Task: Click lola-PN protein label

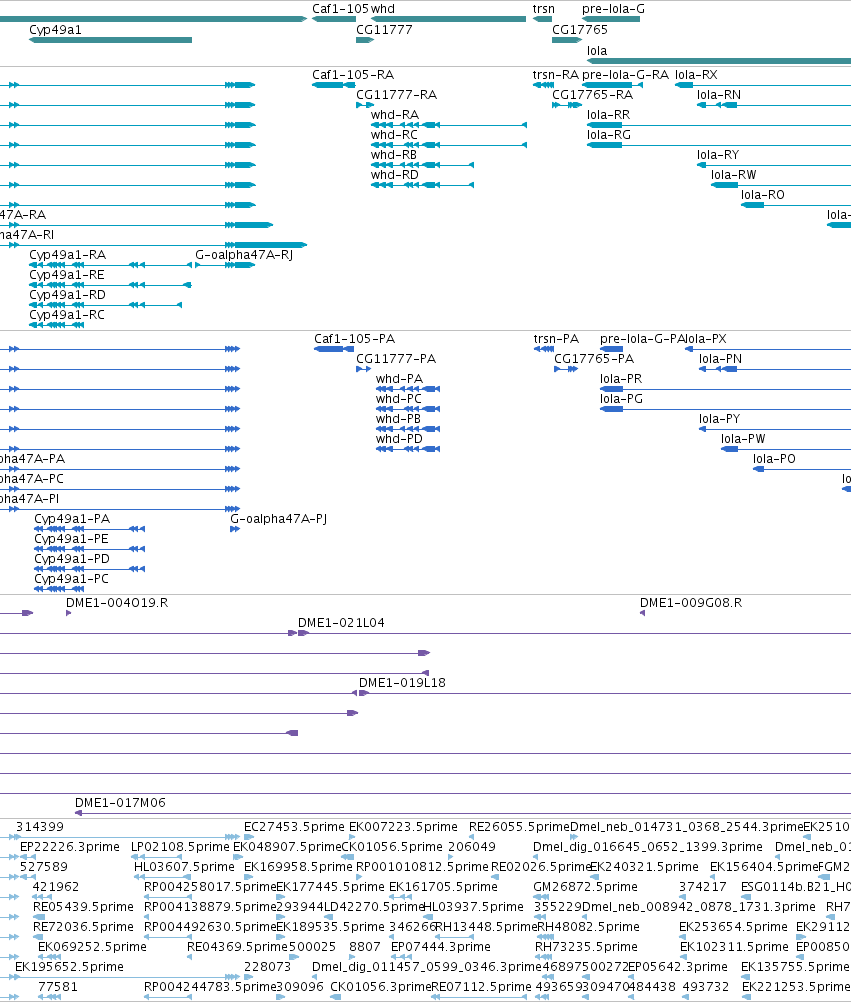Action: coord(721,359)
